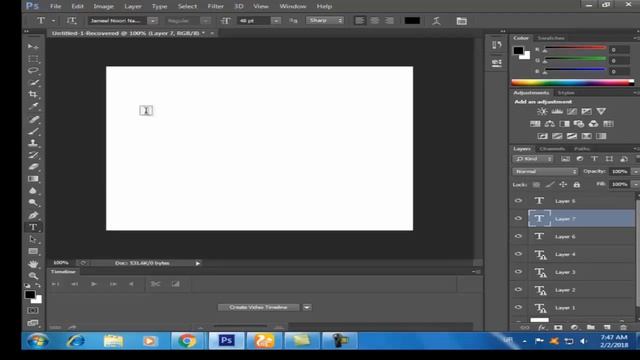Hide Layer 2 with eye icon
This screenshot has height=360, width=640.
[x=518, y=290]
